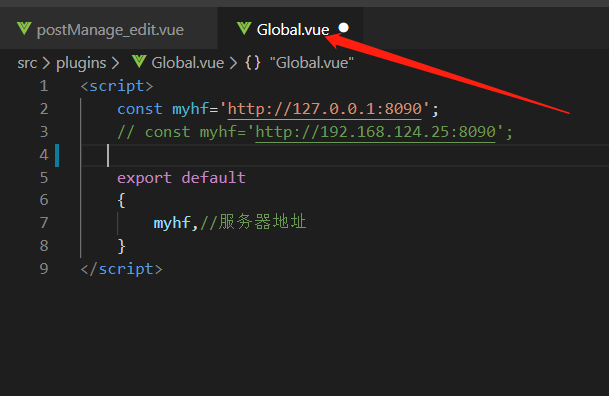Click the export keyword
The image size is (609, 396).
coord(144,178)
